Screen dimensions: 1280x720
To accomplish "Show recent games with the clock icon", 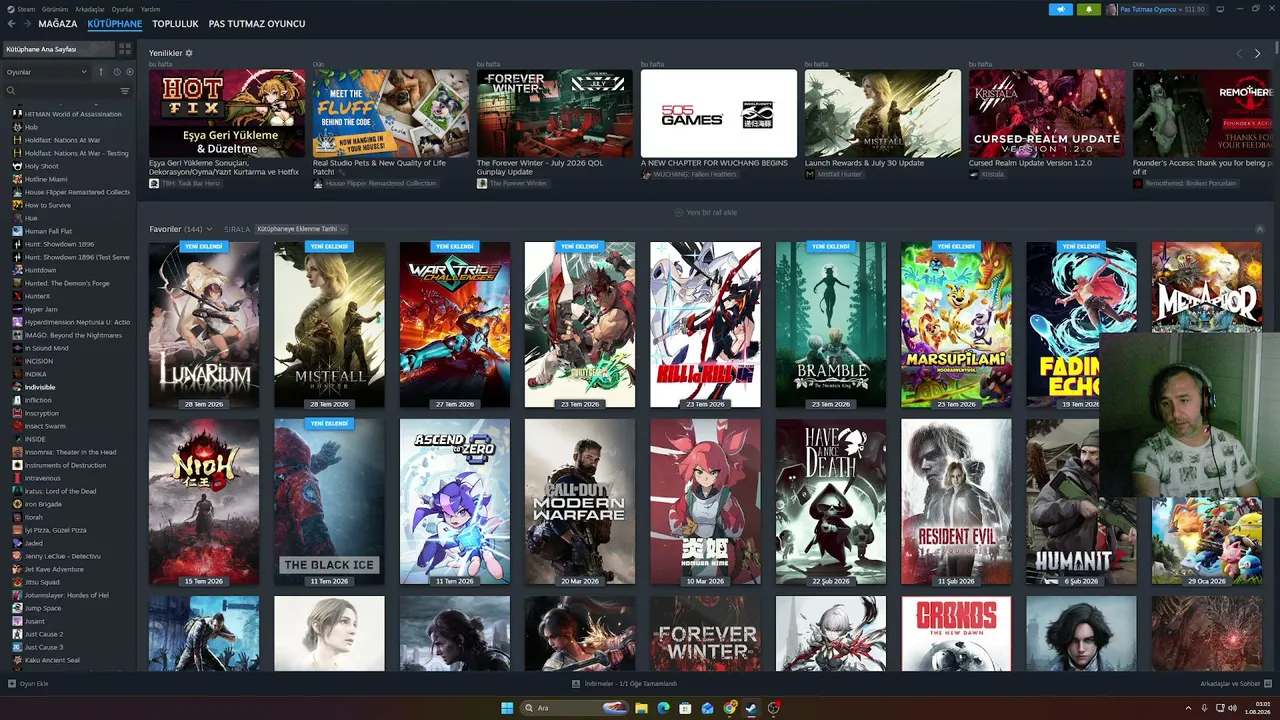I will 117,72.
